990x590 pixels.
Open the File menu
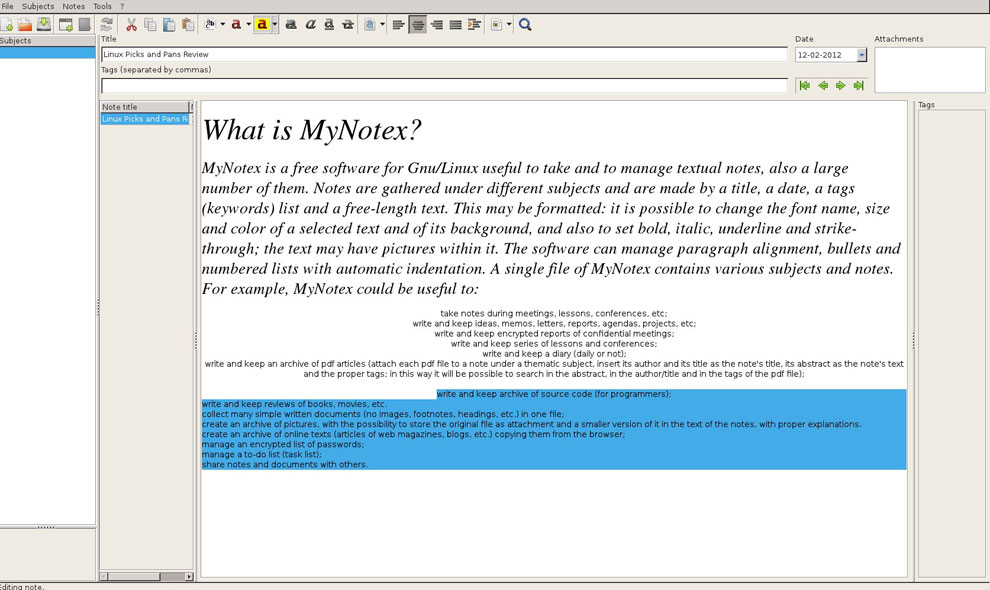pyautogui.click(x=8, y=6)
